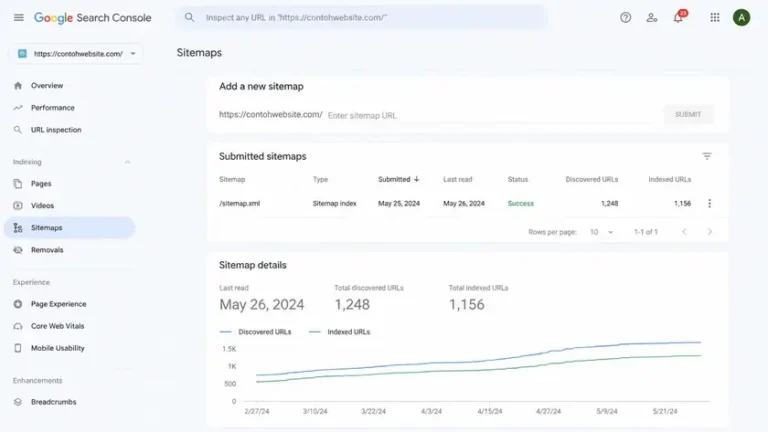Image resolution: width=768 pixels, height=432 pixels.
Task: Toggle sort arrow on Submitted column
Action: click(x=416, y=179)
